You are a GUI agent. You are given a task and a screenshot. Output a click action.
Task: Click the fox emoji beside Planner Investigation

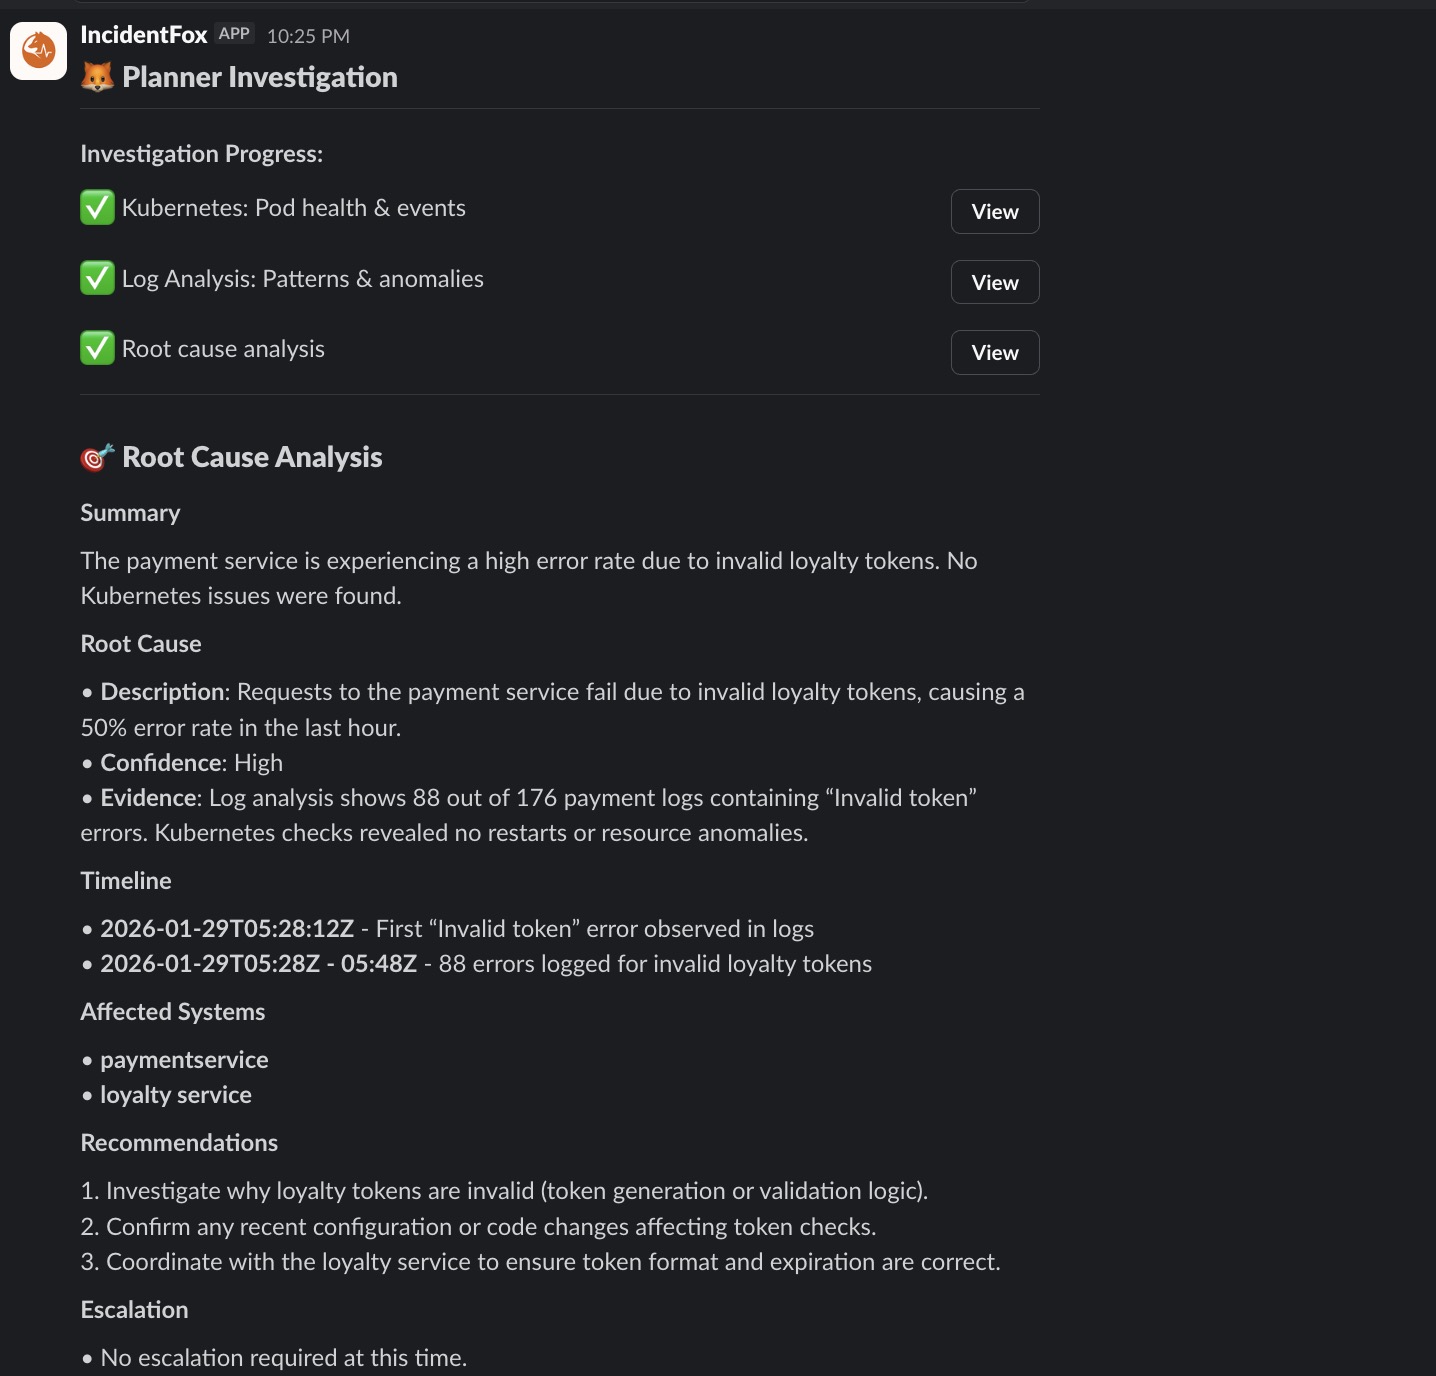(97, 77)
